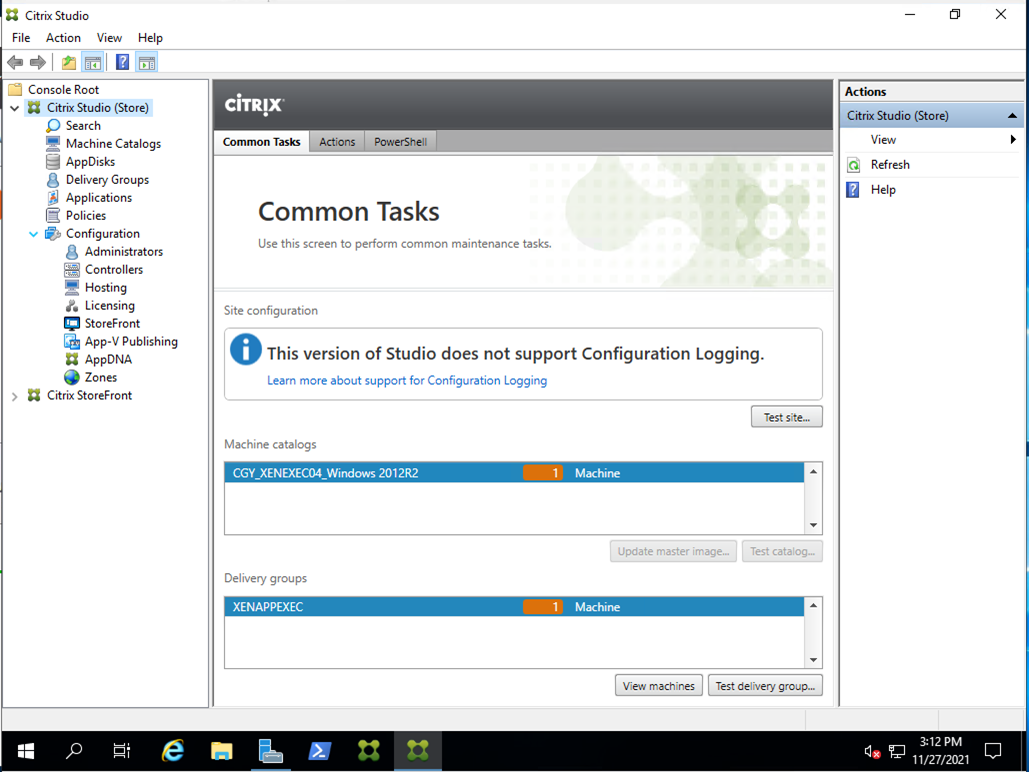
Task: Switch to the PowerShell tab
Action: pos(400,142)
